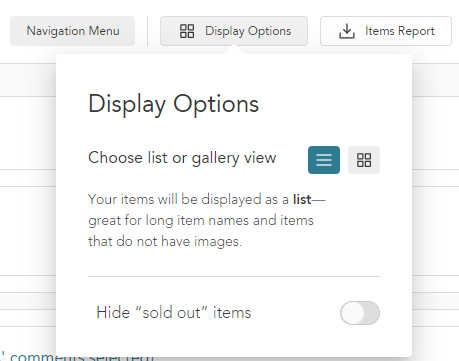Click the "Choose list or gallery view" label
The image size is (459, 361).
pyautogui.click(x=182, y=158)
